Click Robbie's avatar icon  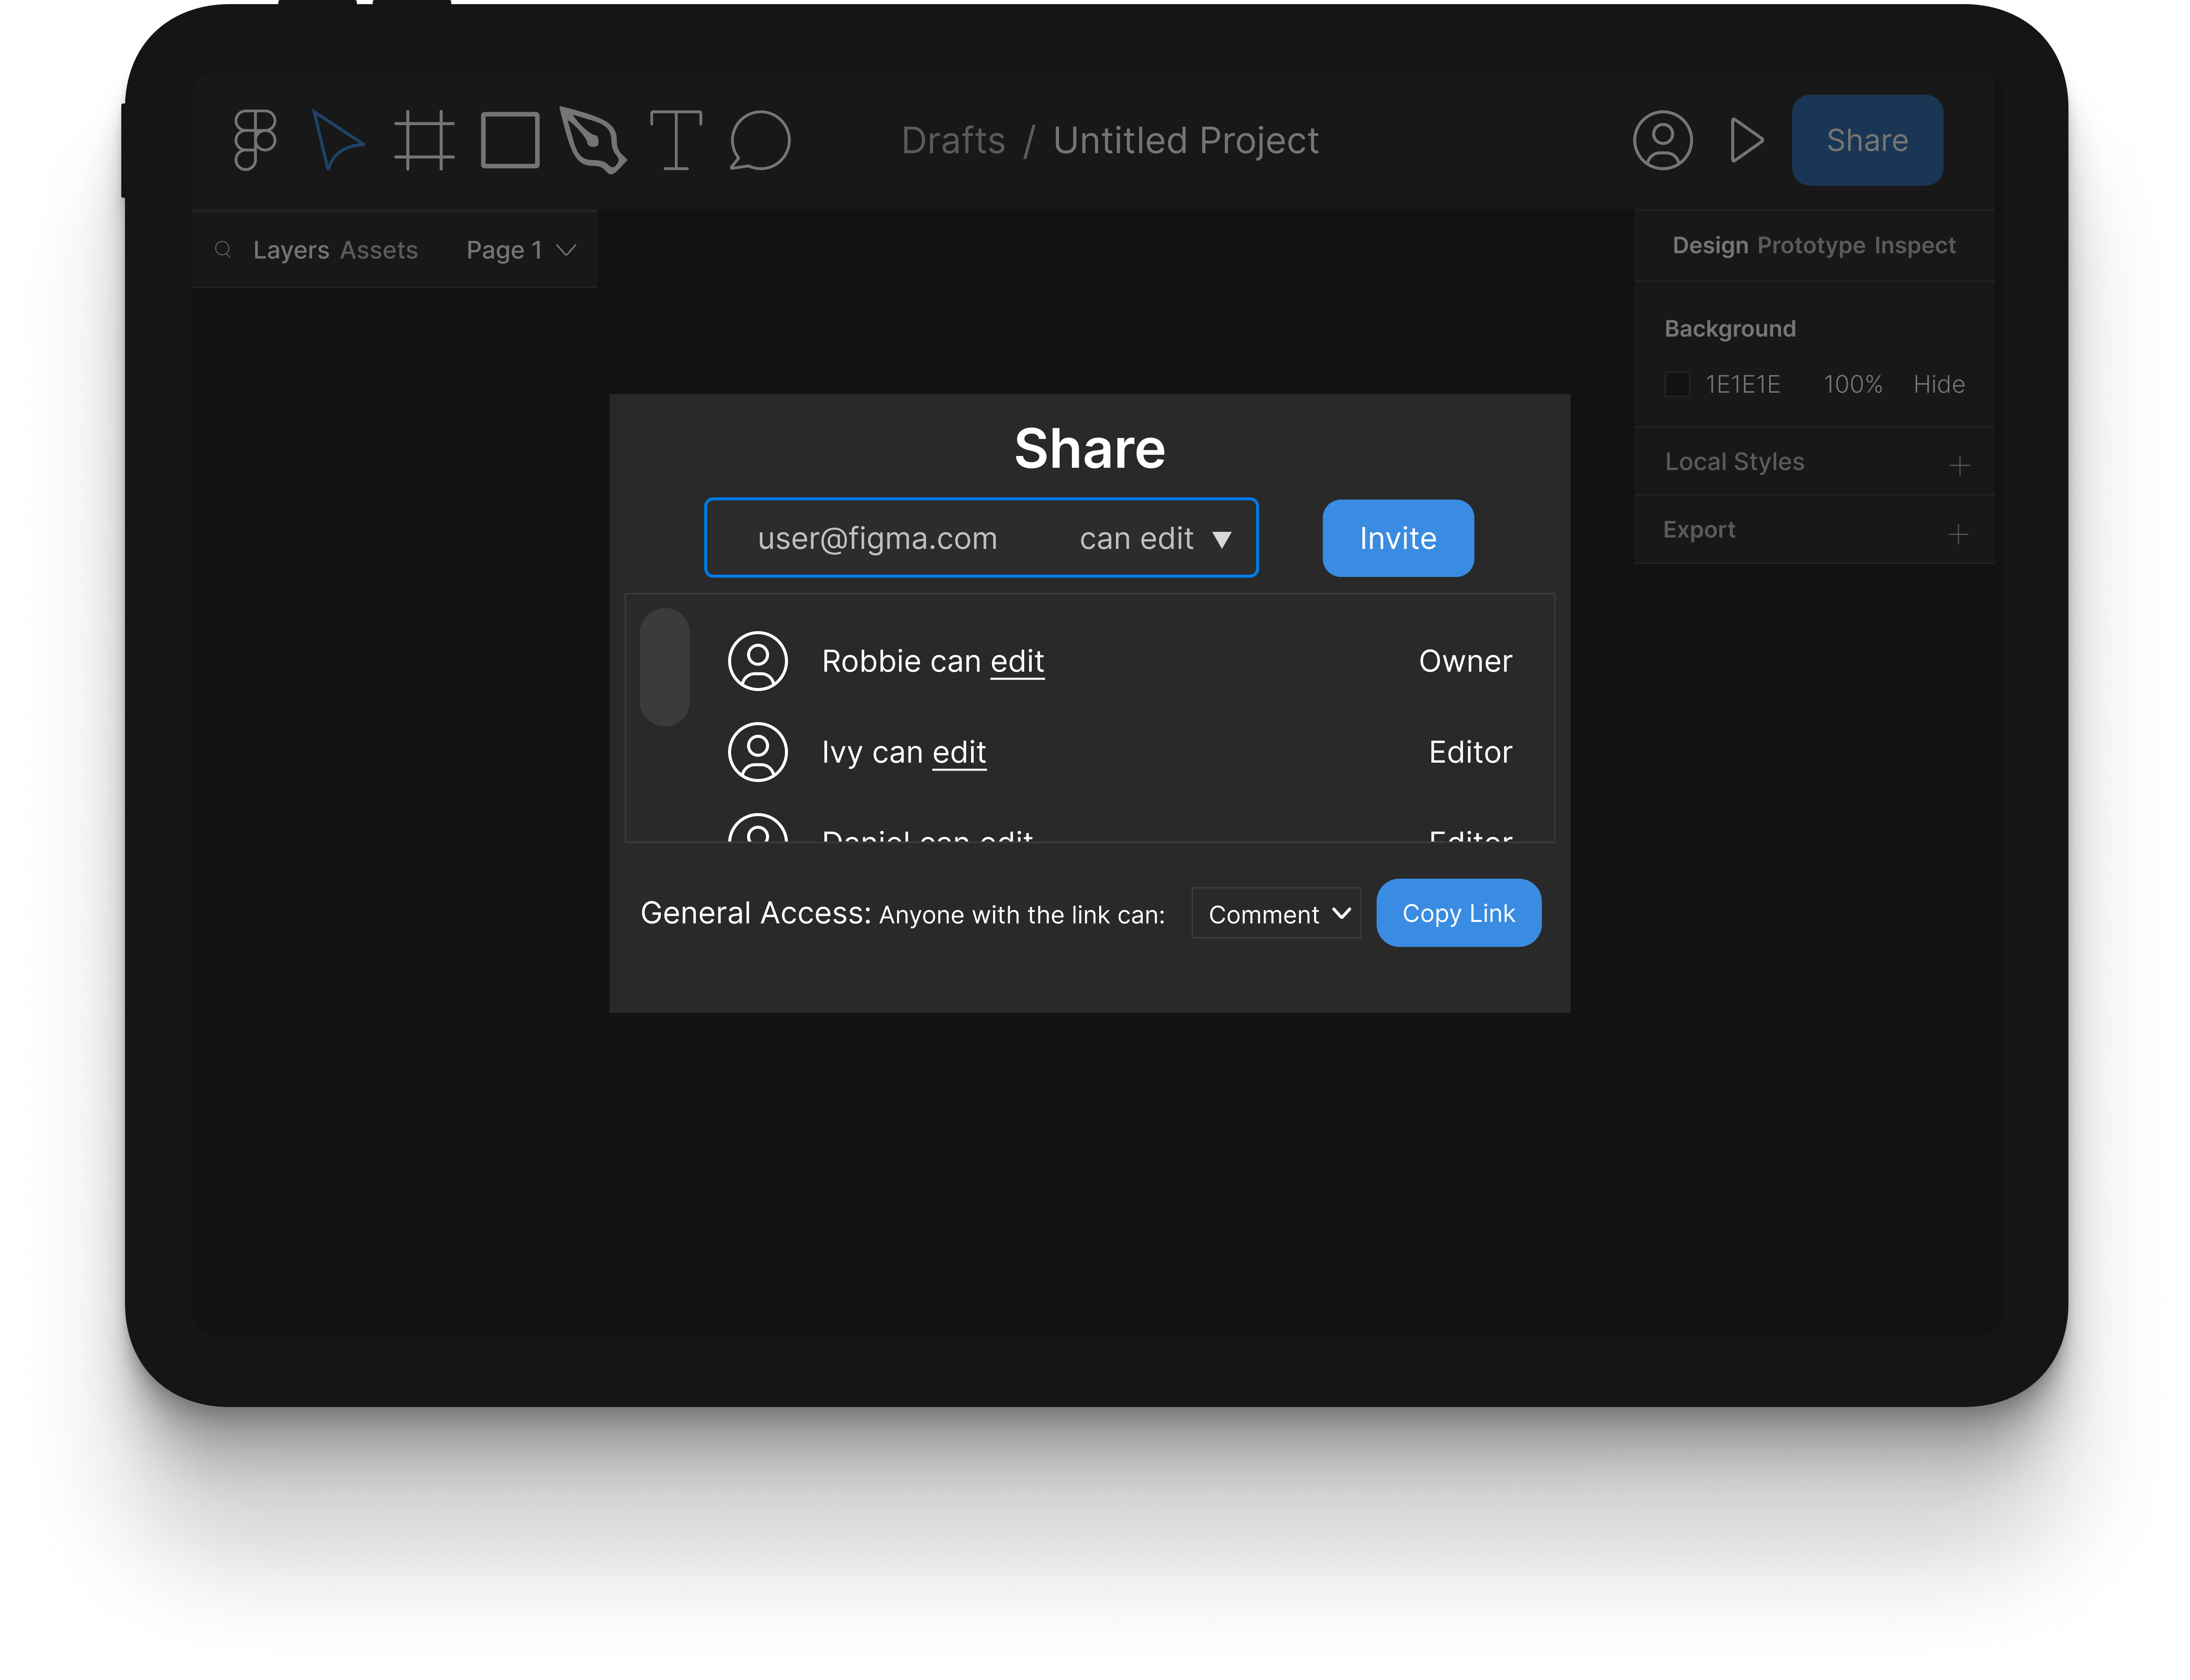tap(758, 661)
